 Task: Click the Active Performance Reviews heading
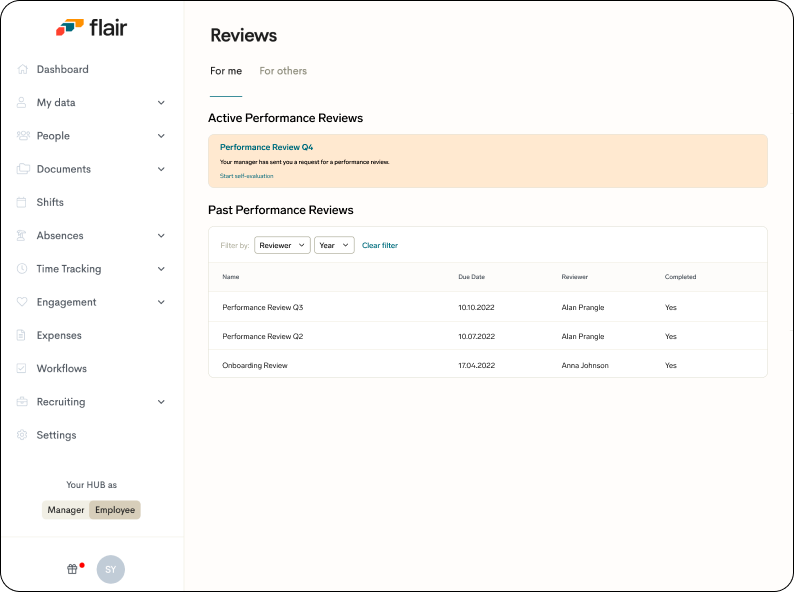click(286, 118)
